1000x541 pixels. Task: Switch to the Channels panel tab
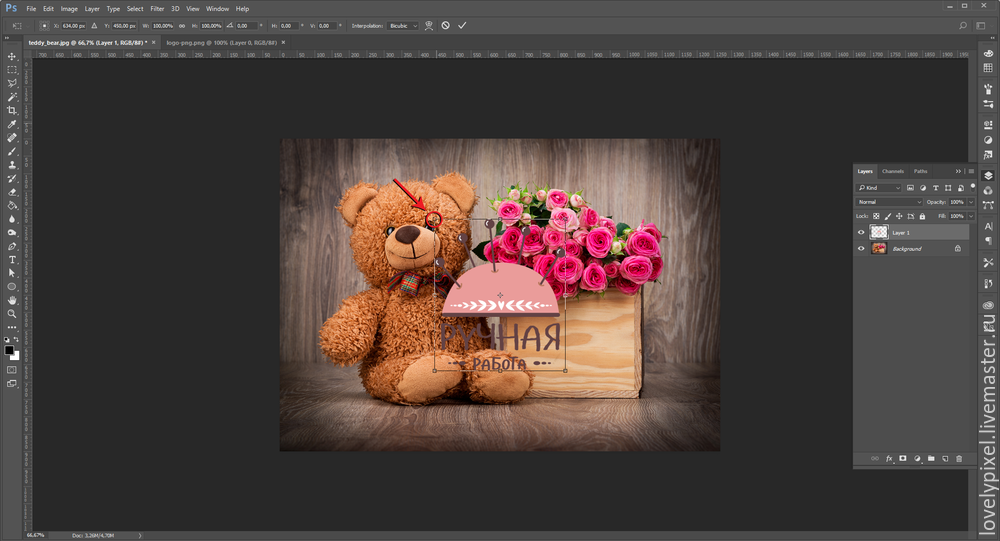(892, 171)
